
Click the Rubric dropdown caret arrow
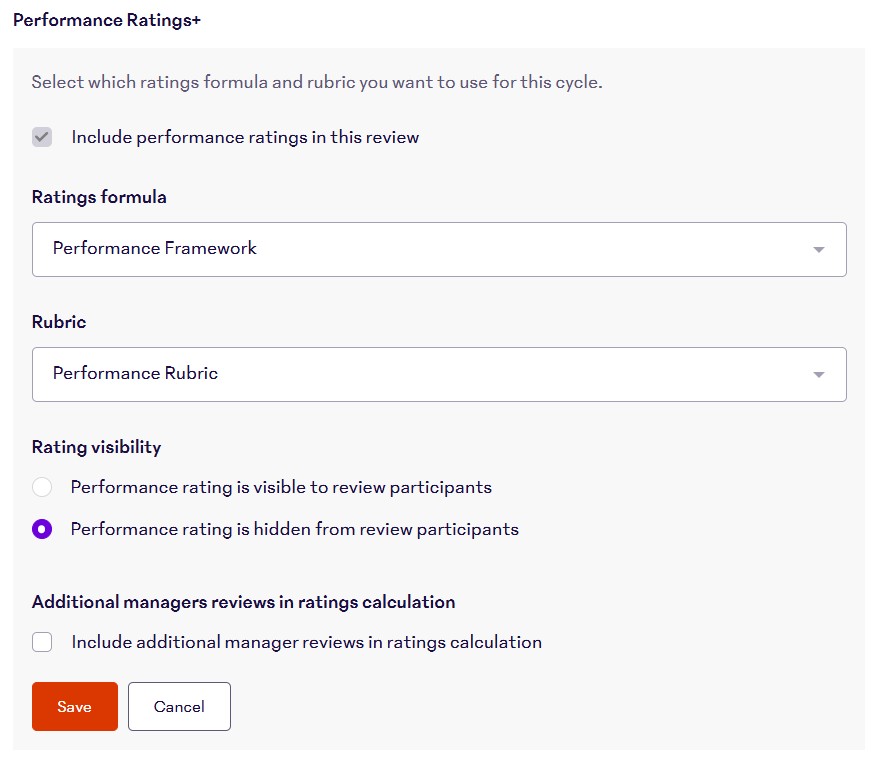(x=818, y=374)
